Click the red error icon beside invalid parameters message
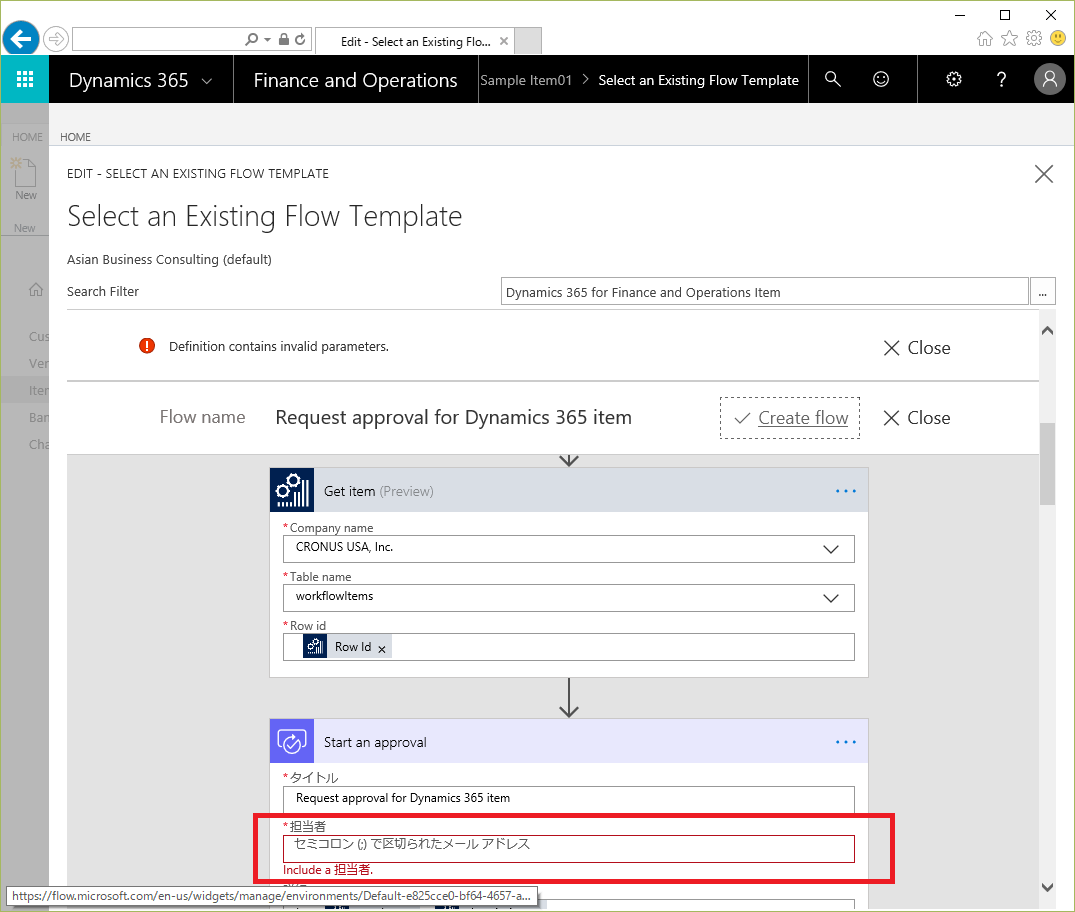1075x912 pixels. [147, 346]
